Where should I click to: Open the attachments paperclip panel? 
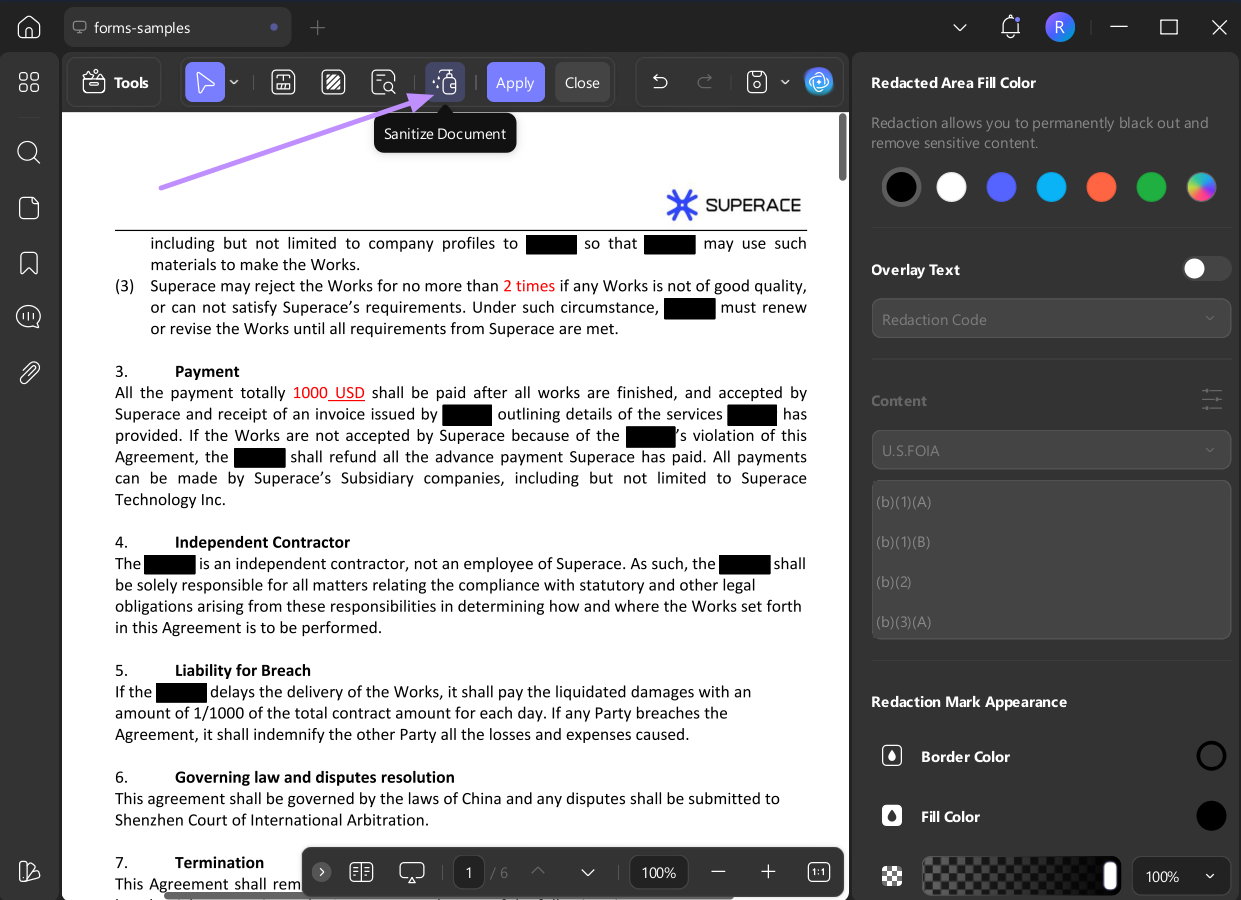click(29, 373)
